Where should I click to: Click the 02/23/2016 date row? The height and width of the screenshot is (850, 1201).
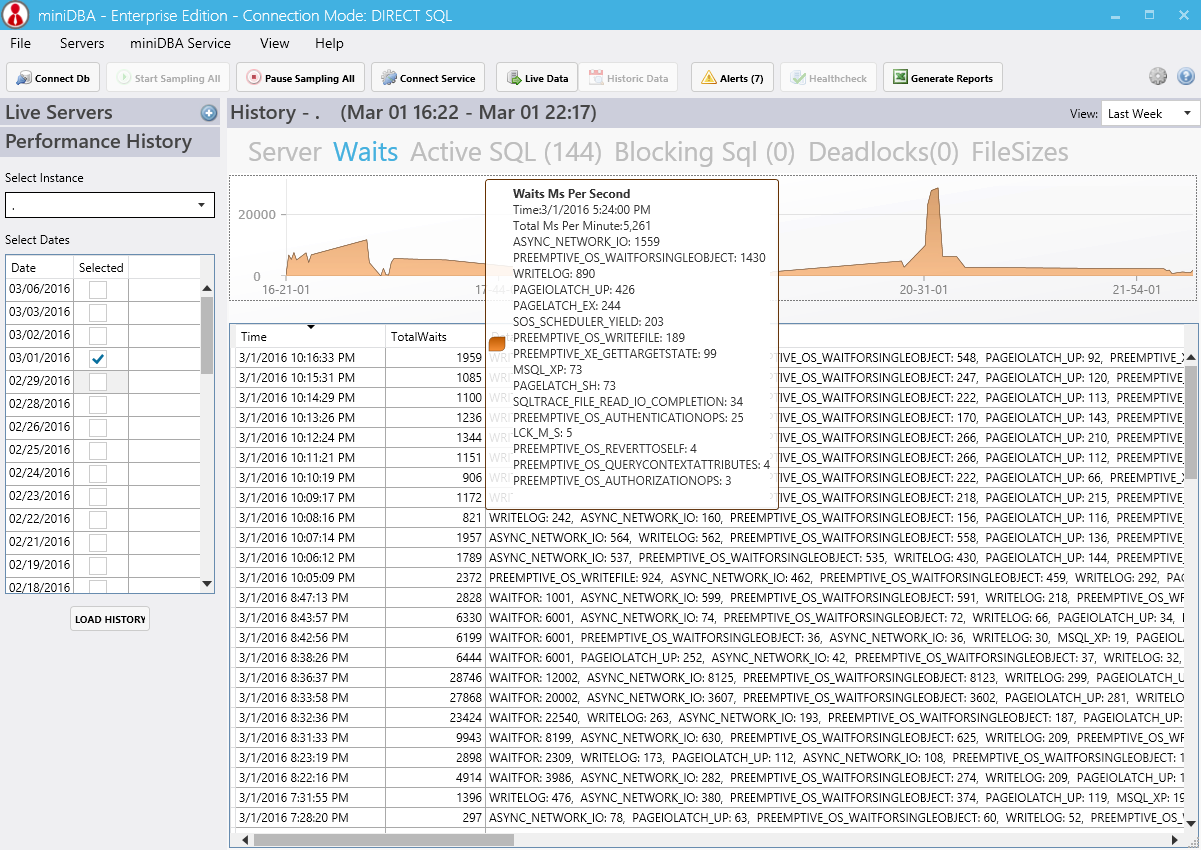pos(103,496)
